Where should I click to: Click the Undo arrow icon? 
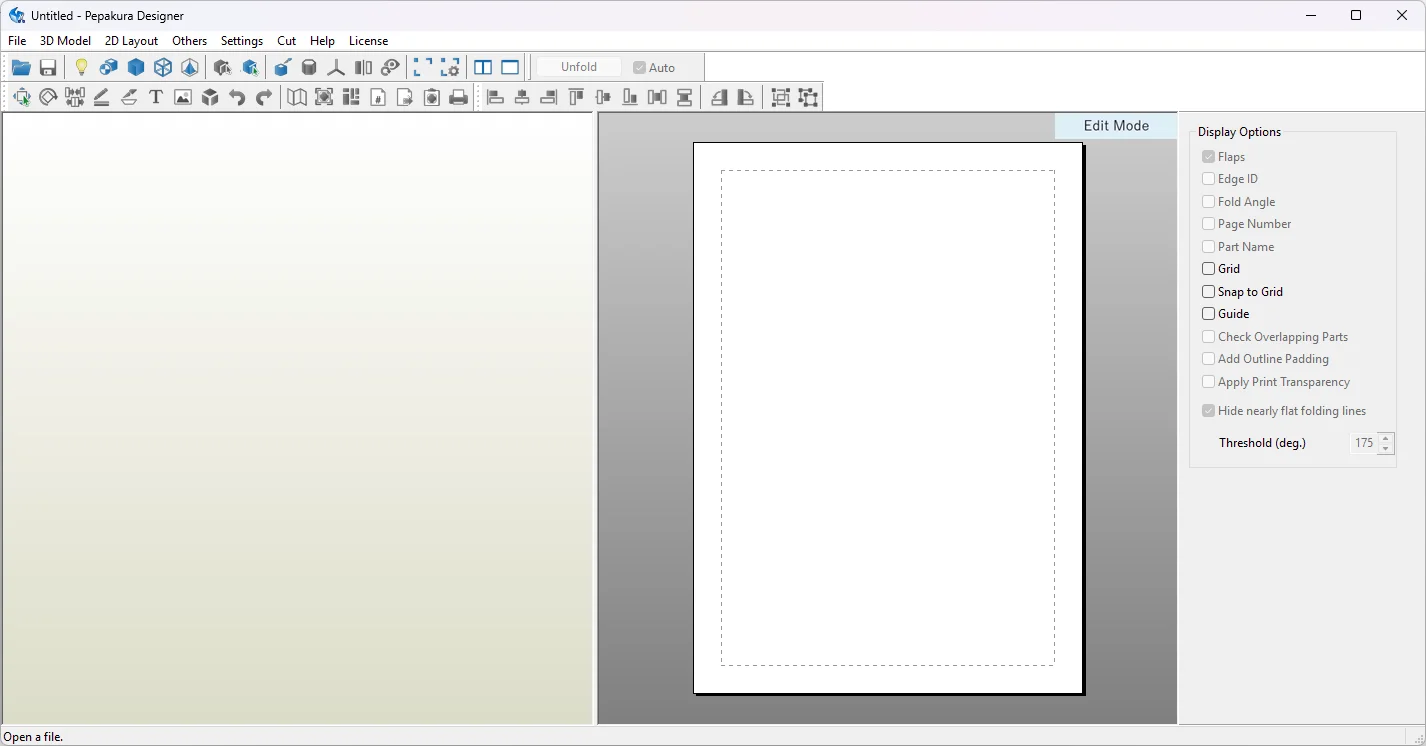(237, 97)
